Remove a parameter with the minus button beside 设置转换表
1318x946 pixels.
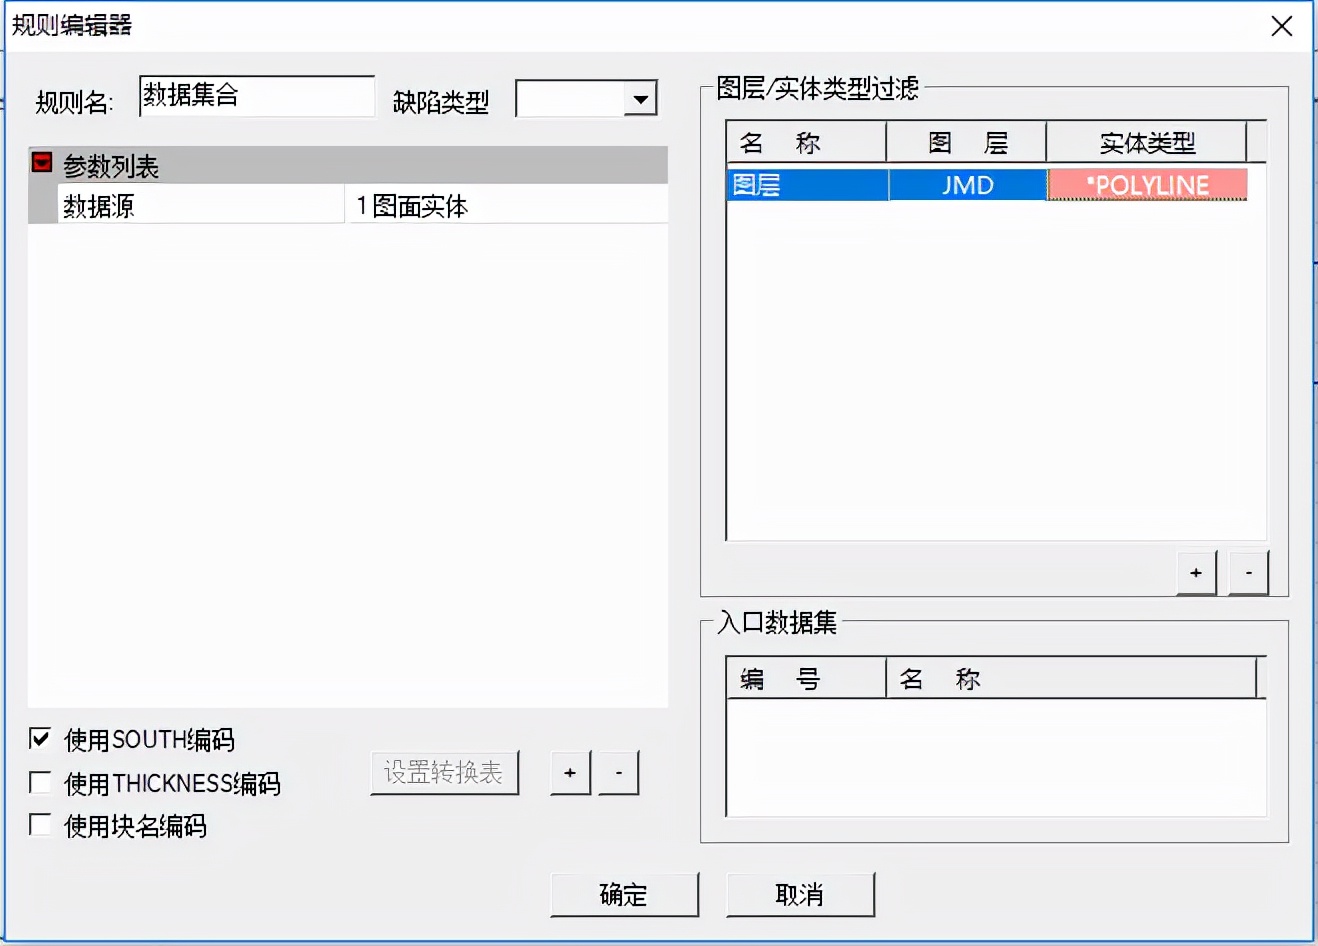619,773
